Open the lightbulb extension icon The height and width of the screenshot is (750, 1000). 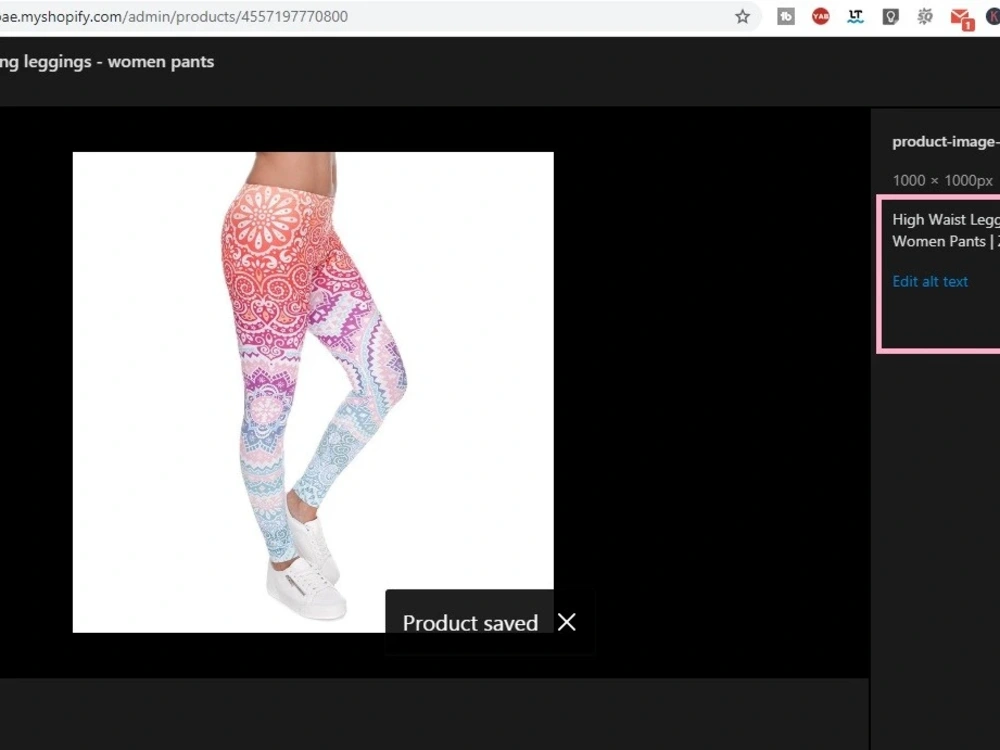coord(890,17)
